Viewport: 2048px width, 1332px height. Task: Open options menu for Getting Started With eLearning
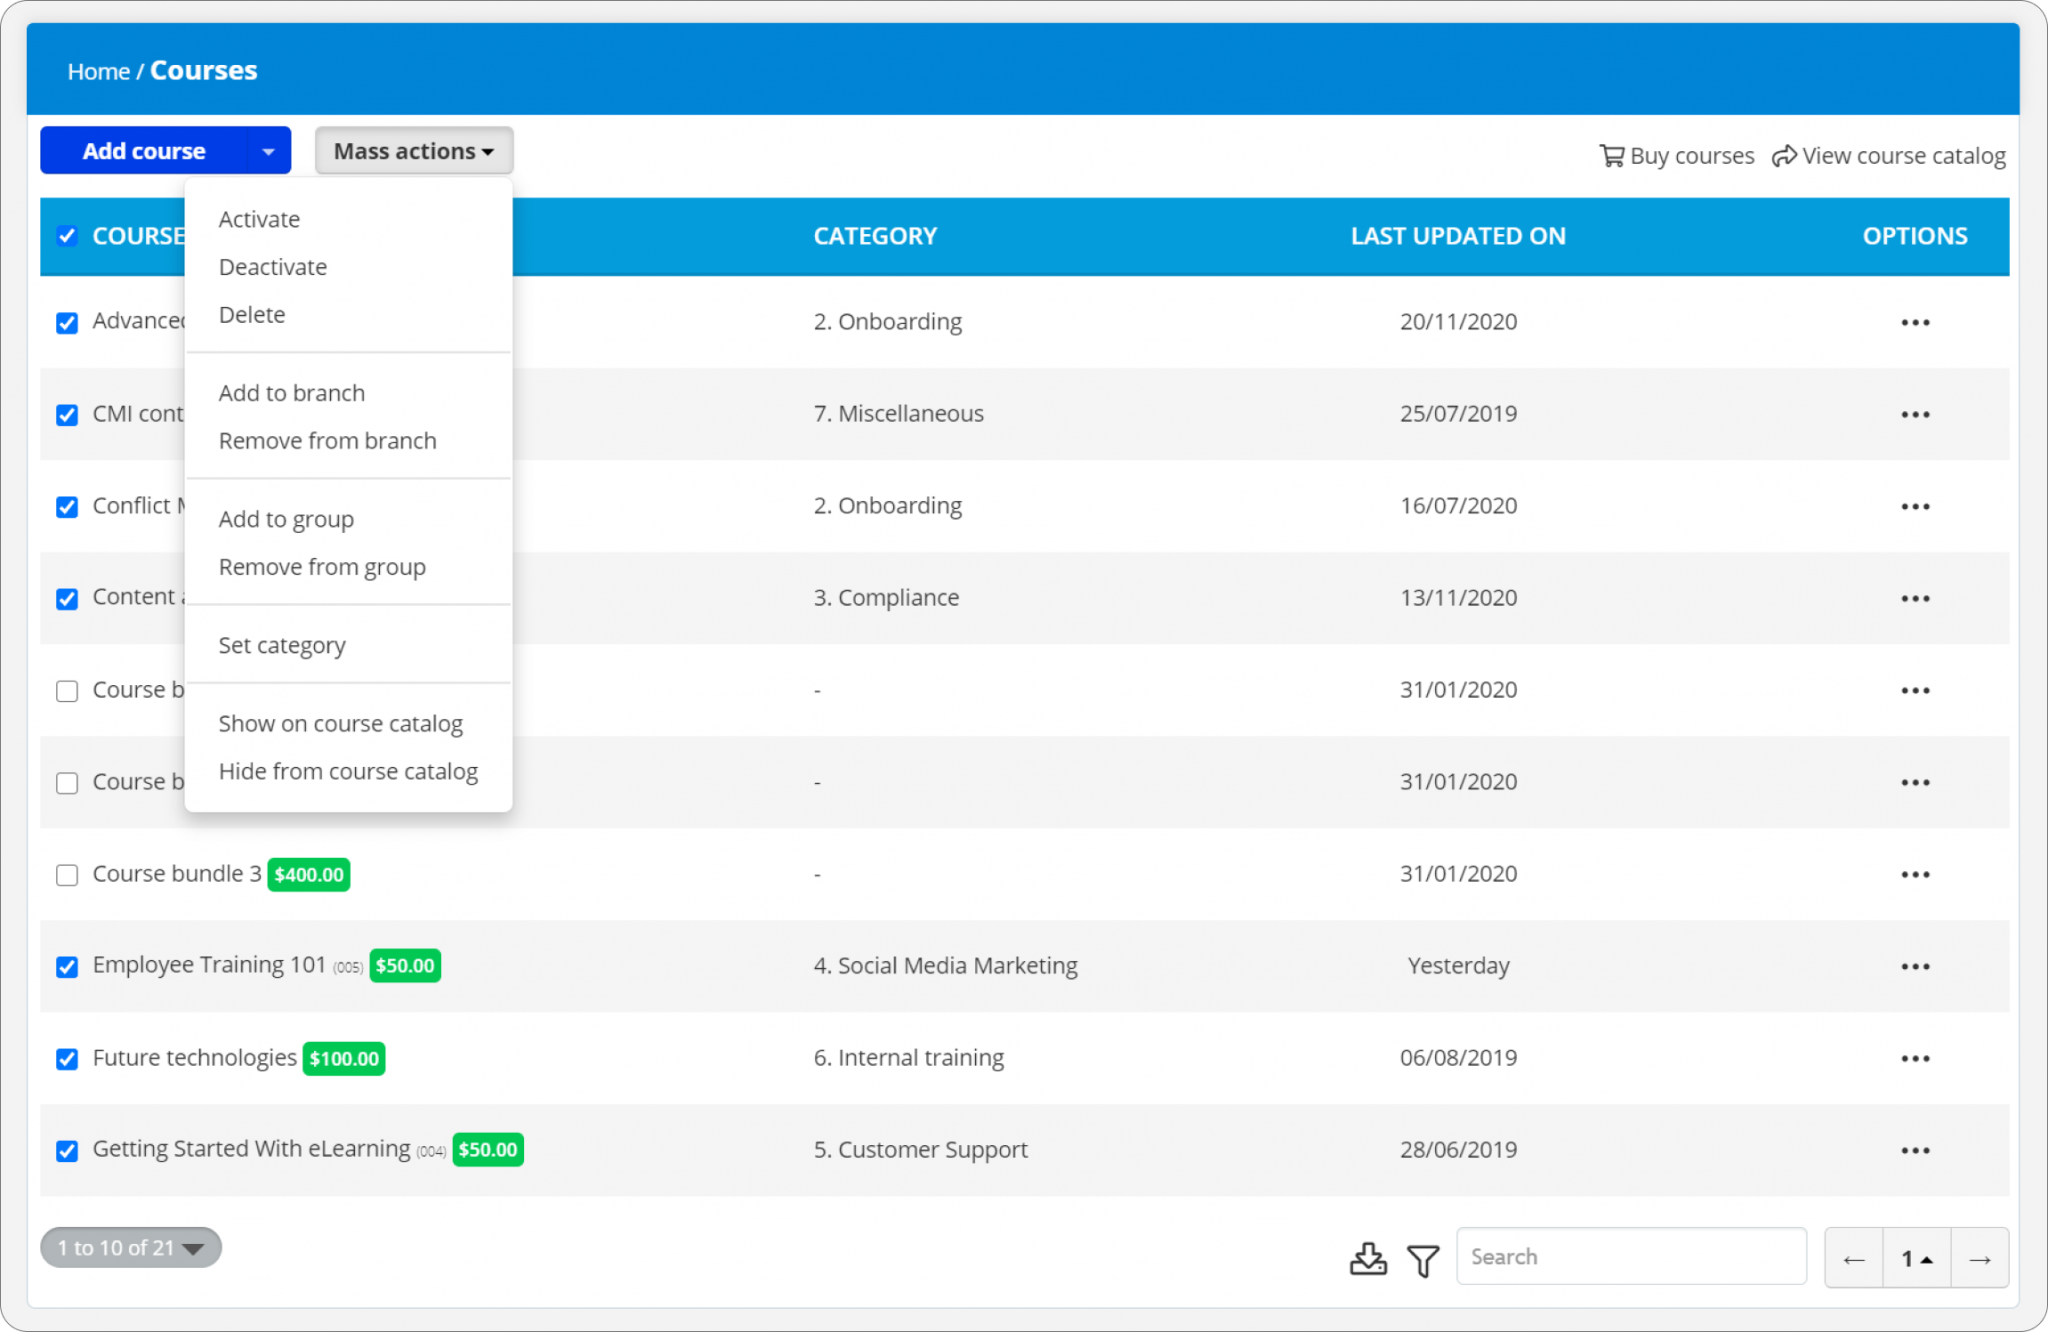tap(1915, 1150)
